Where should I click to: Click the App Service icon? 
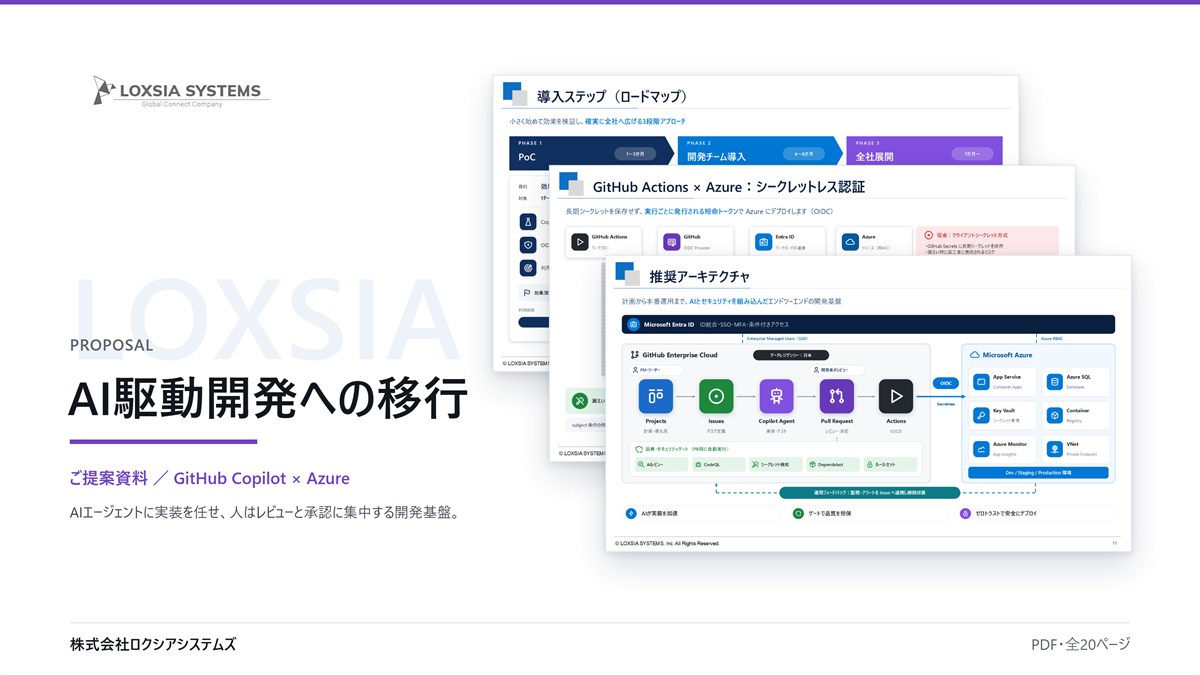981,382
